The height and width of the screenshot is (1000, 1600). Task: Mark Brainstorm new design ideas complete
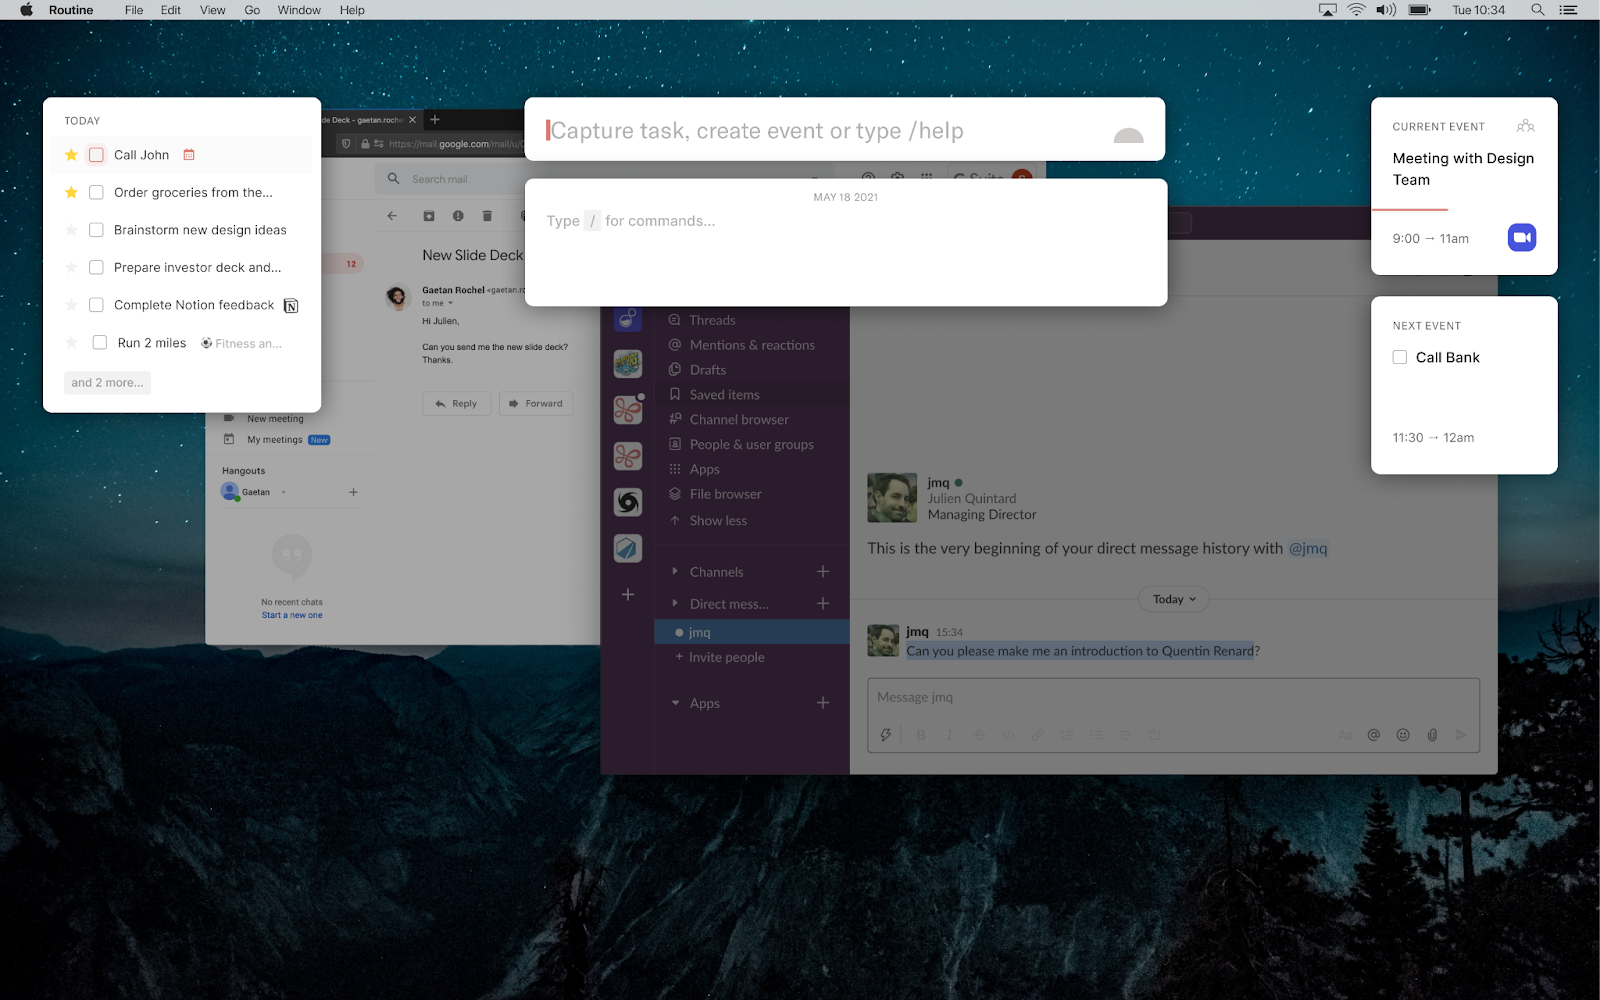click(x=96, y=230)
